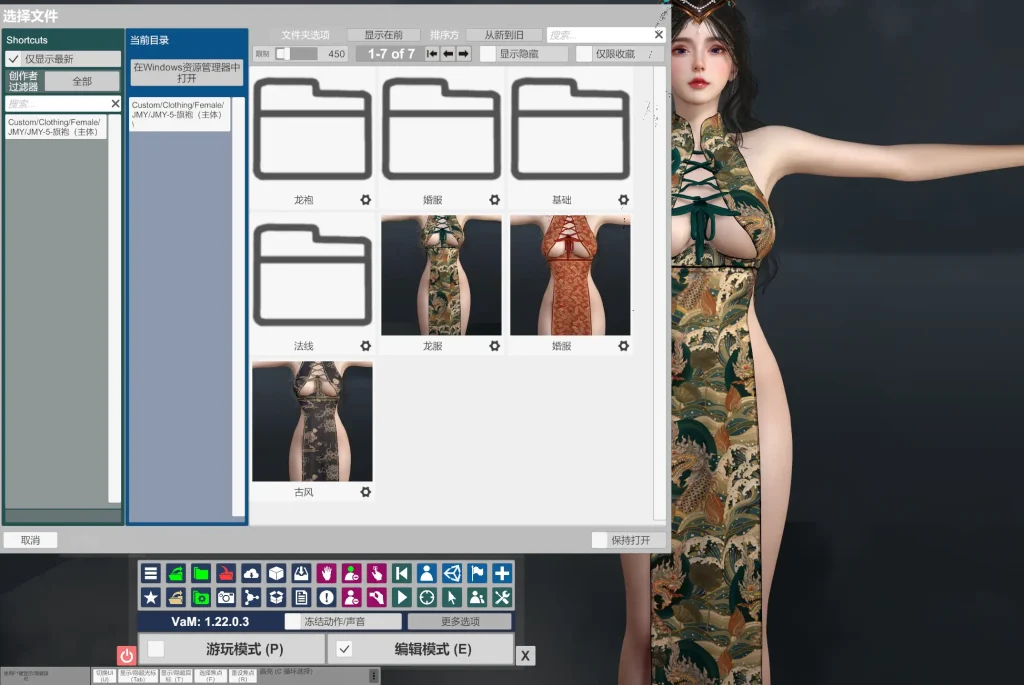This screenshot has height=685, width=1024.
Task: Click the red power quit icon
Action: pos(126,655)
